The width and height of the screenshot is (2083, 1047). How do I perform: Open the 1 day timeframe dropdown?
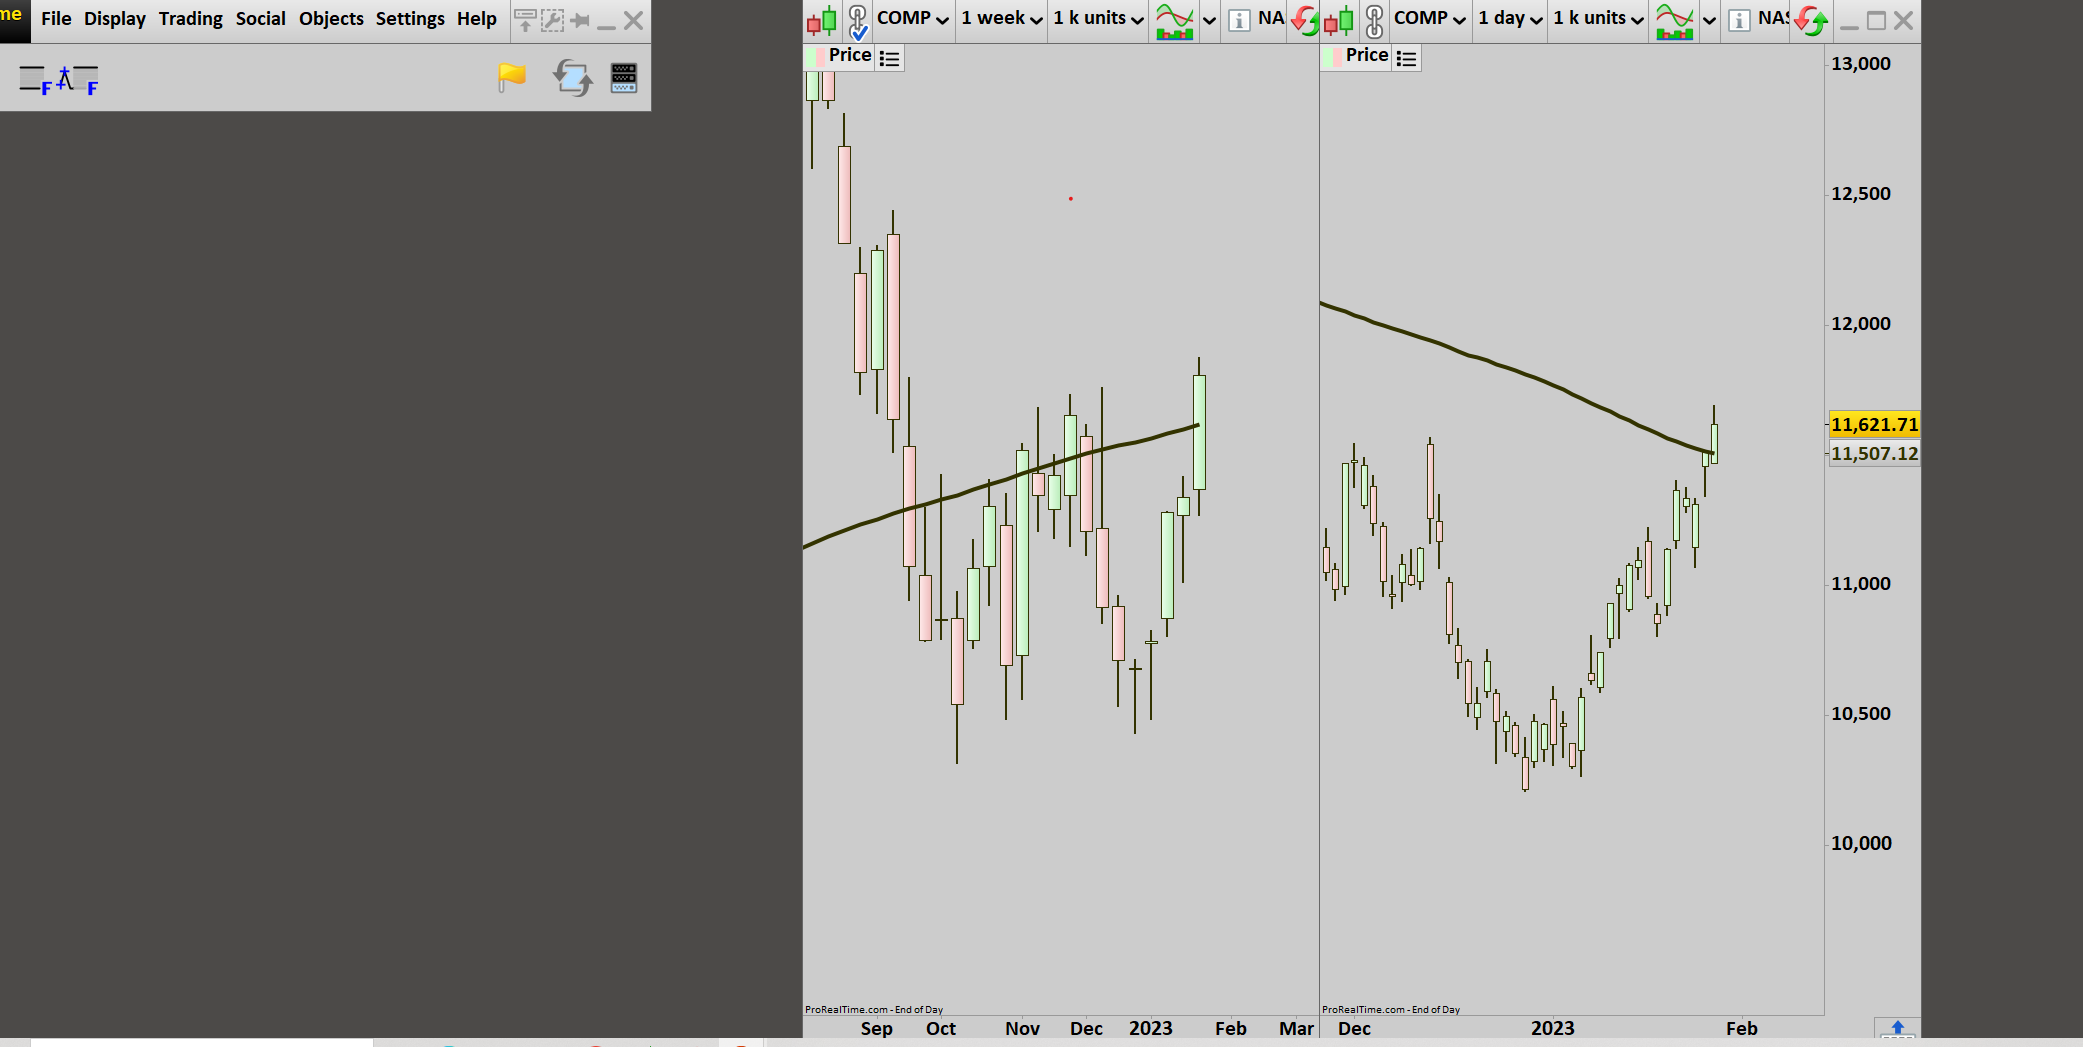pyautogui.click(x=1511, y=19)
